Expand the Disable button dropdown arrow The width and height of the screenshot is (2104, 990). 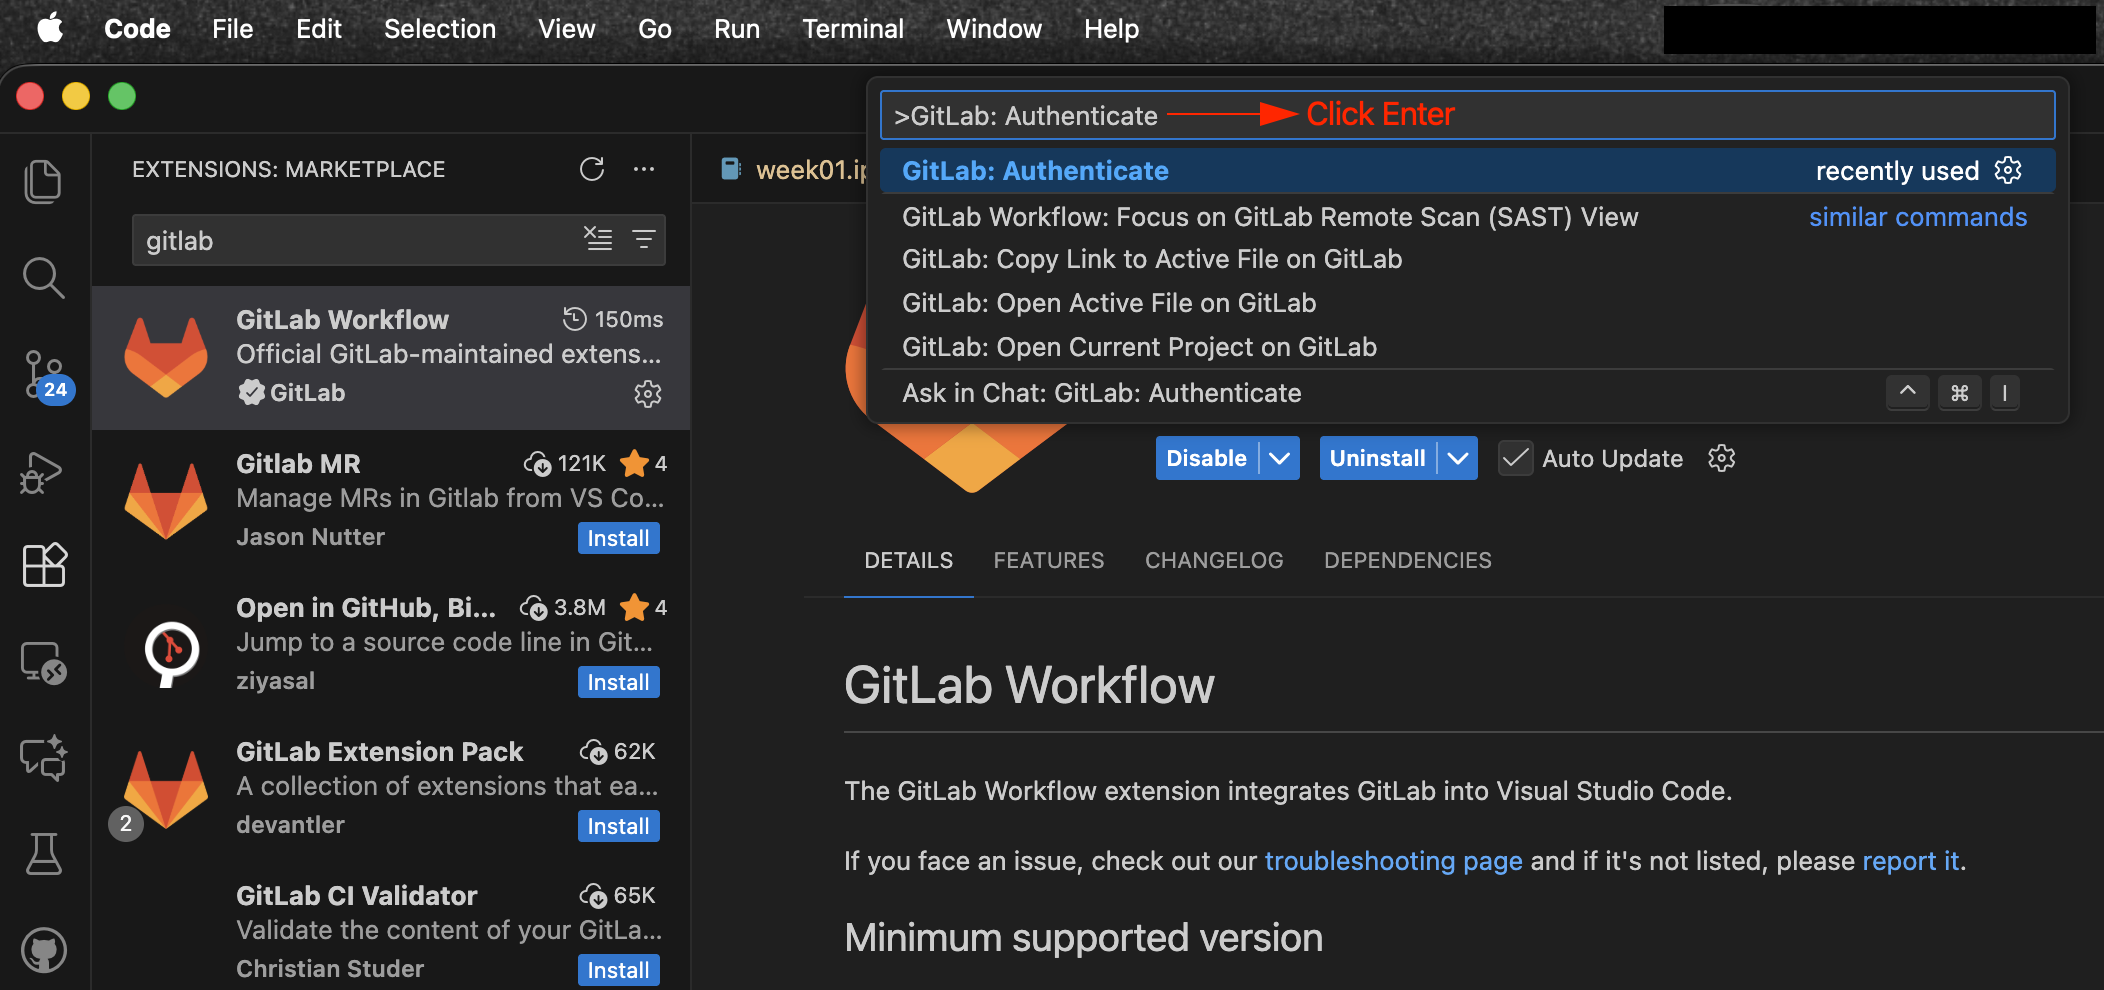(x=1279, y=459)
